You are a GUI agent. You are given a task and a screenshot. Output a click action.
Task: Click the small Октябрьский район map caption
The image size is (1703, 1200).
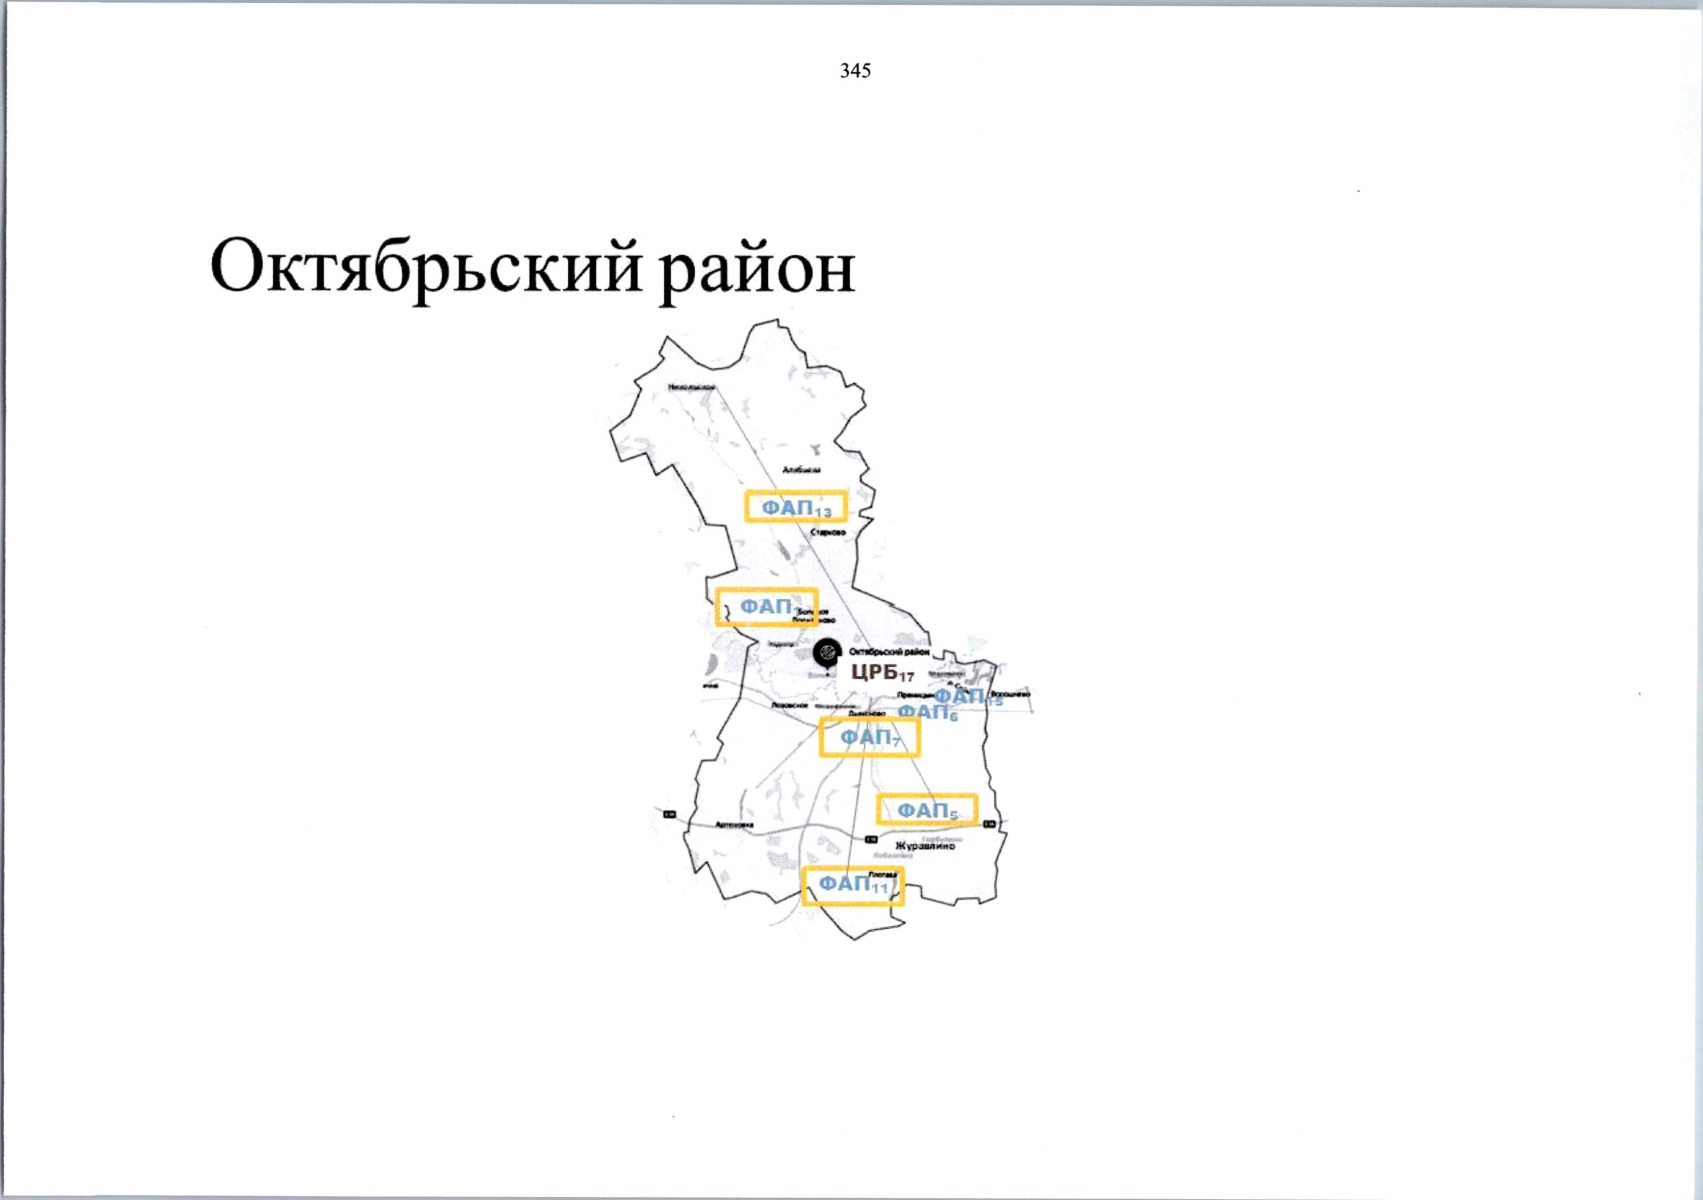(888, 652)
